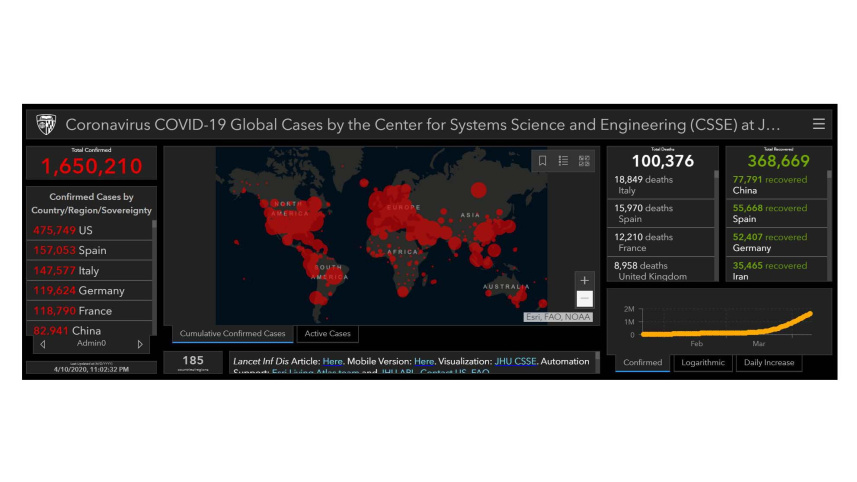The image size is (857, 482).
Task: Open the hamburger menu in the header
Action: (819, 124)
